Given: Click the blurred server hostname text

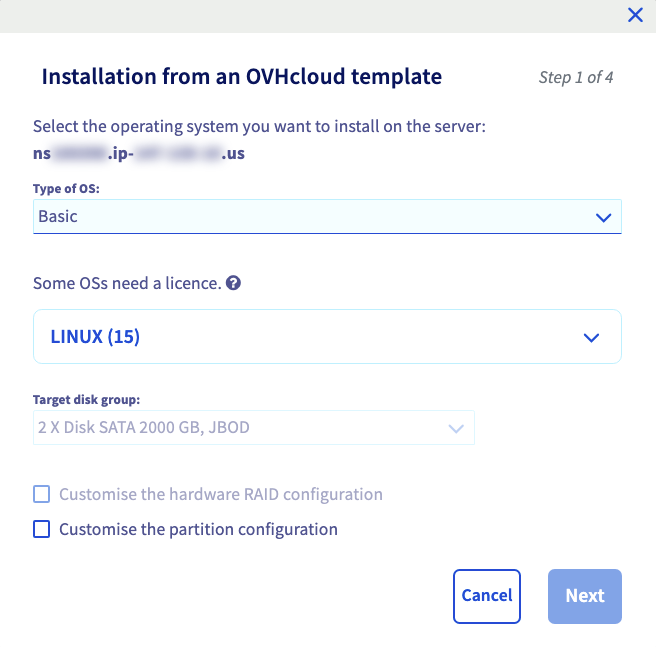Looking at the screenshot, I should [x=139, y=154].
